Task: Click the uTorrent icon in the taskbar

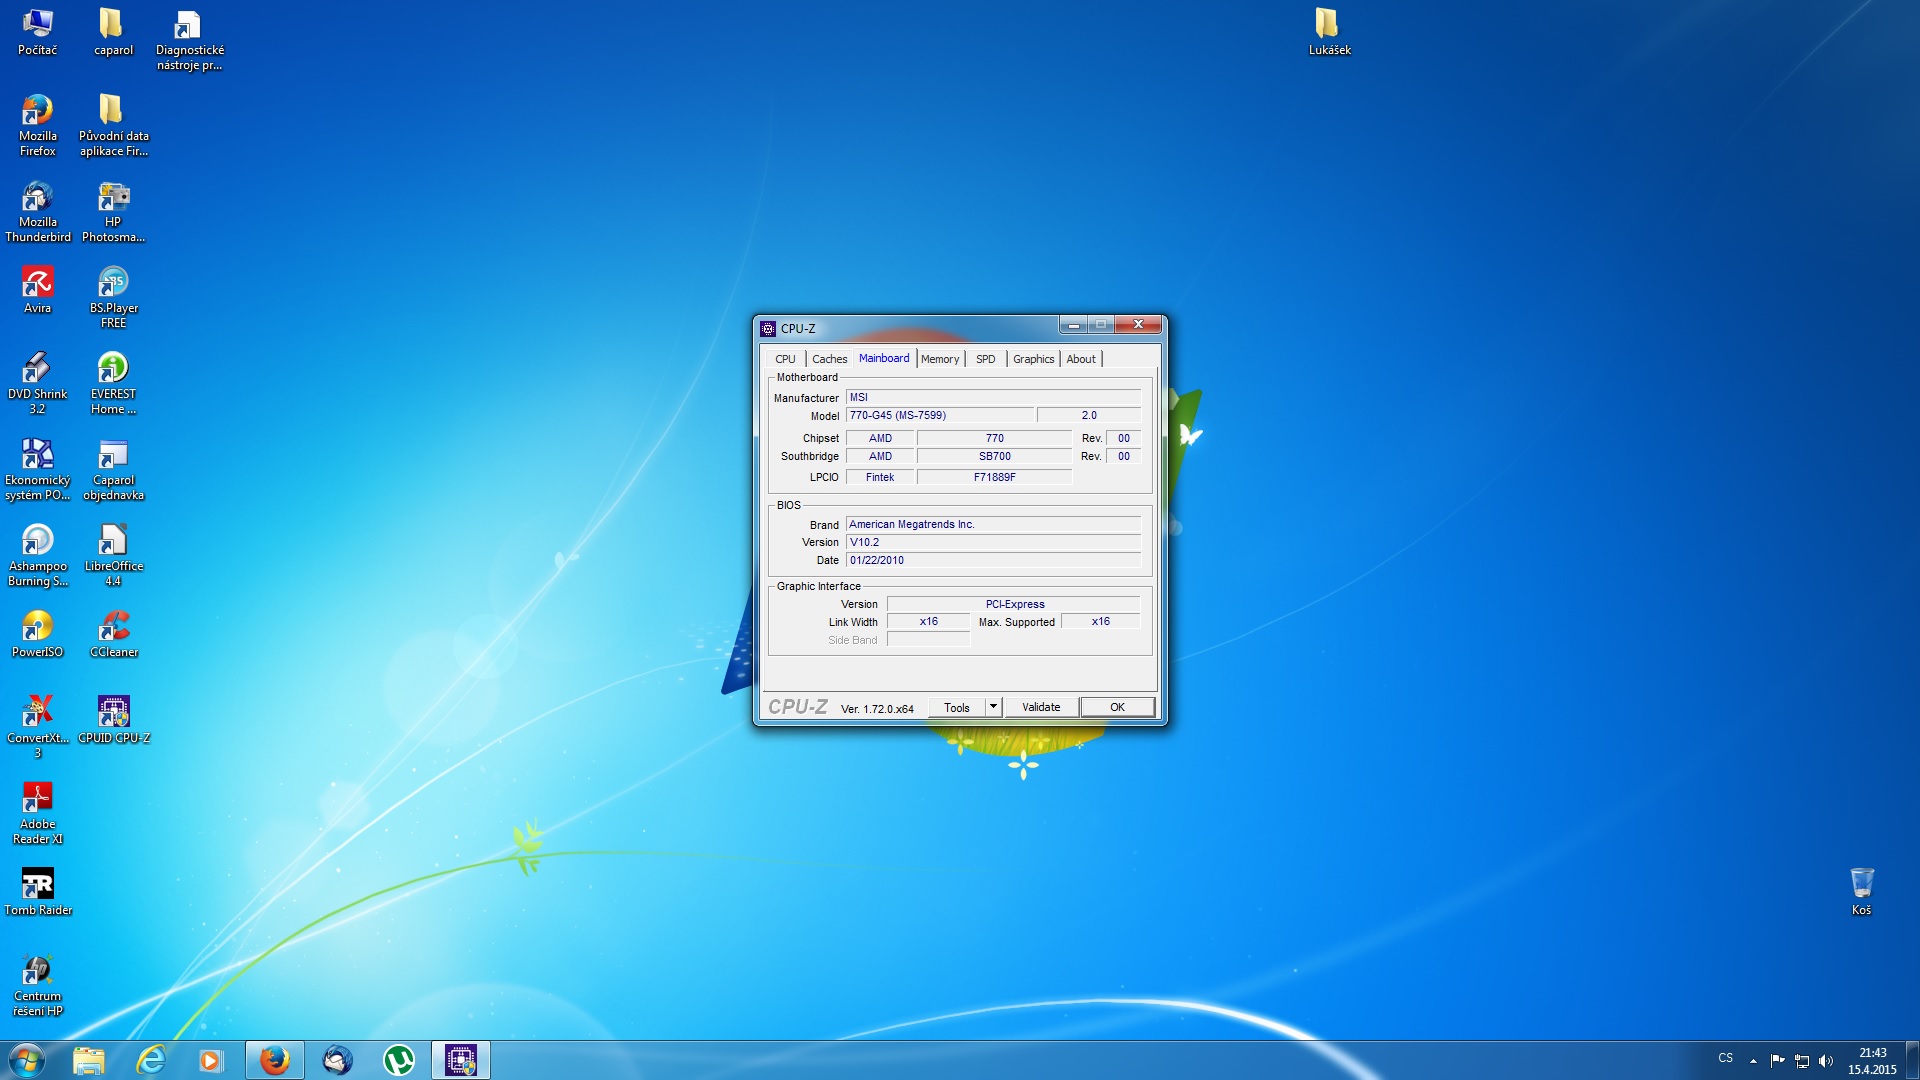Action: point(399,1060)
